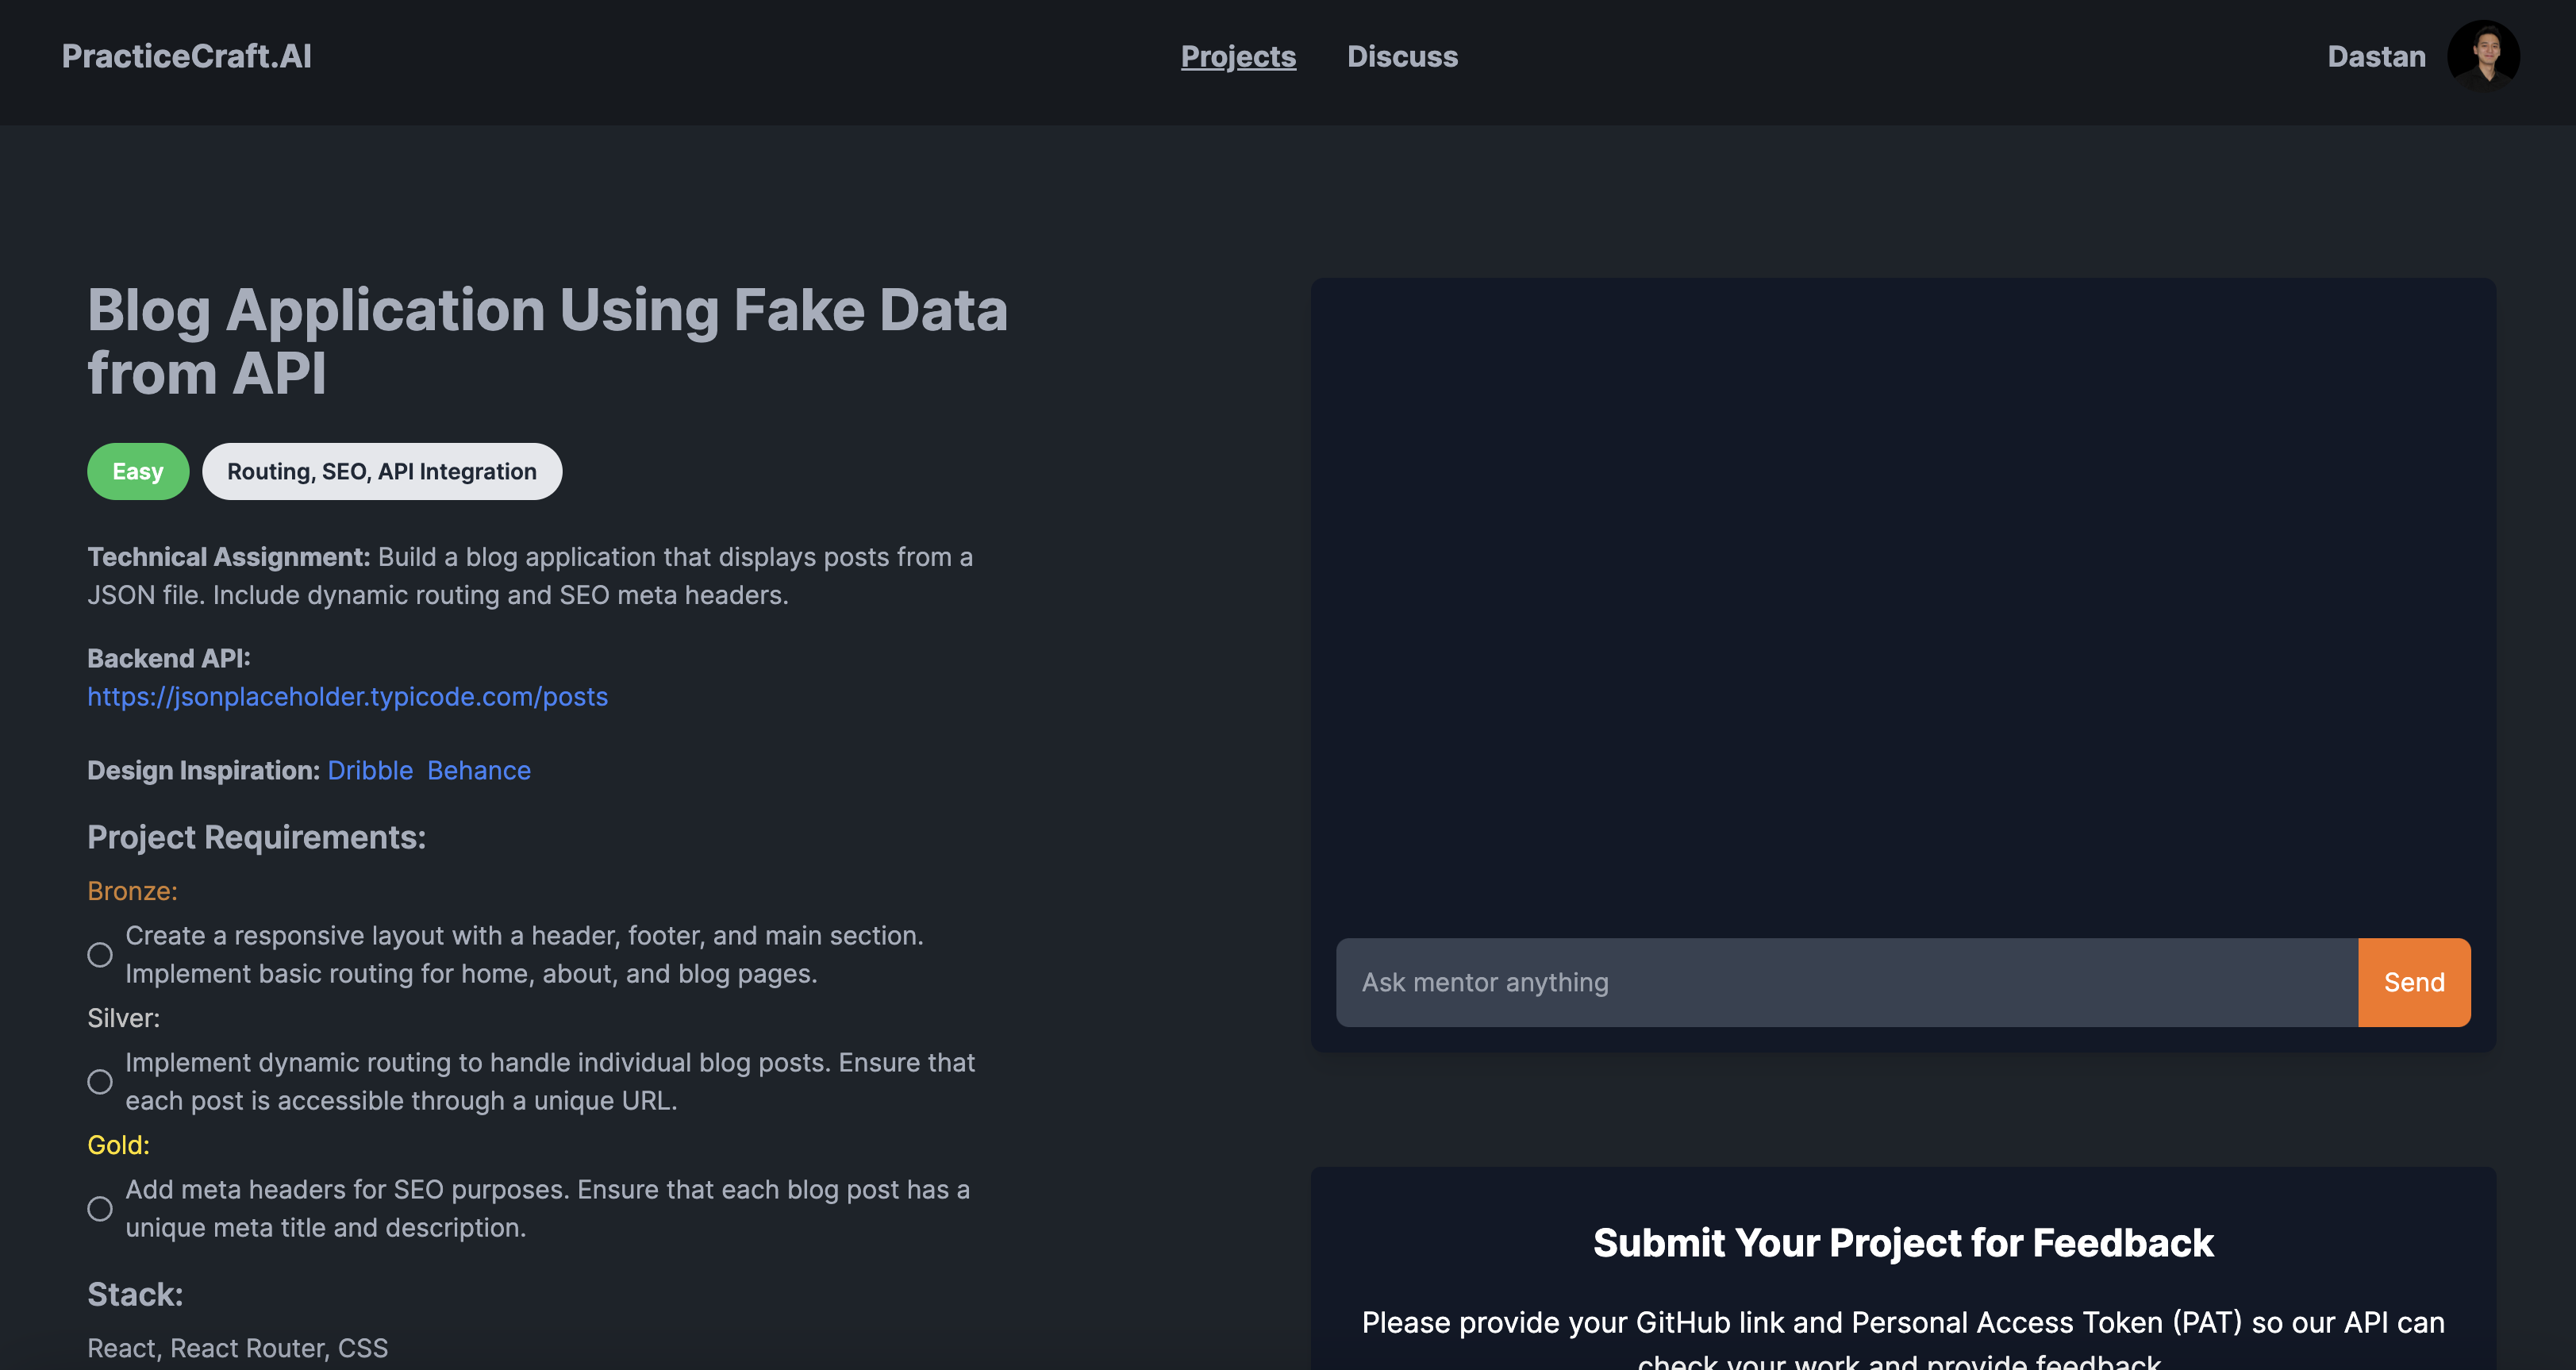Click the Submit Your Project for Feedback heading
Viewport: 2576px width, 1370px height.
coord(1902,1243)
